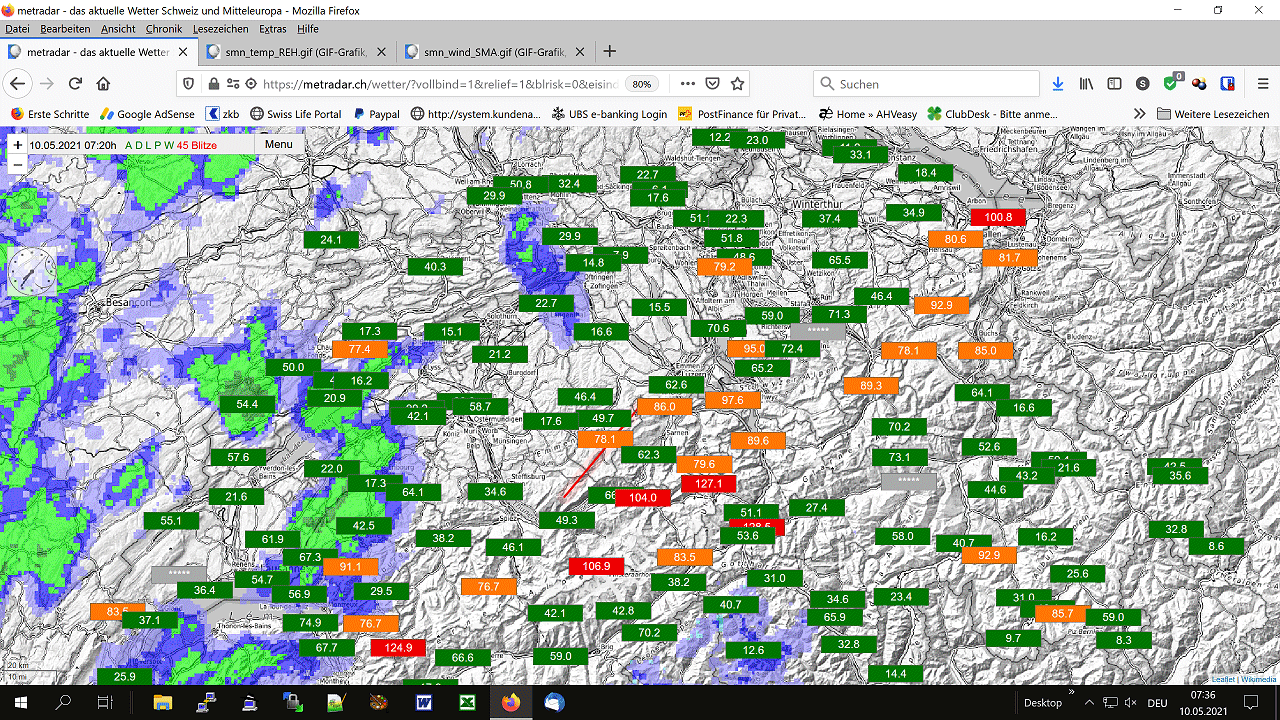This screenshot has width=1280, height=720.
Task: Expand the hidden bookmarks overflow chevron
Action: pos(1139,114)
